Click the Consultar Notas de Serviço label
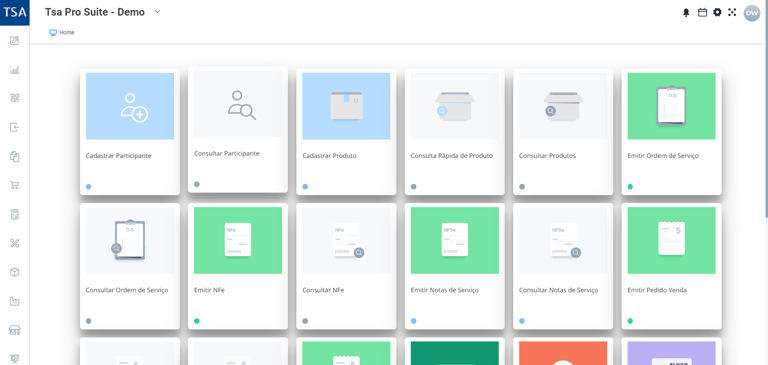 [558, 290]
